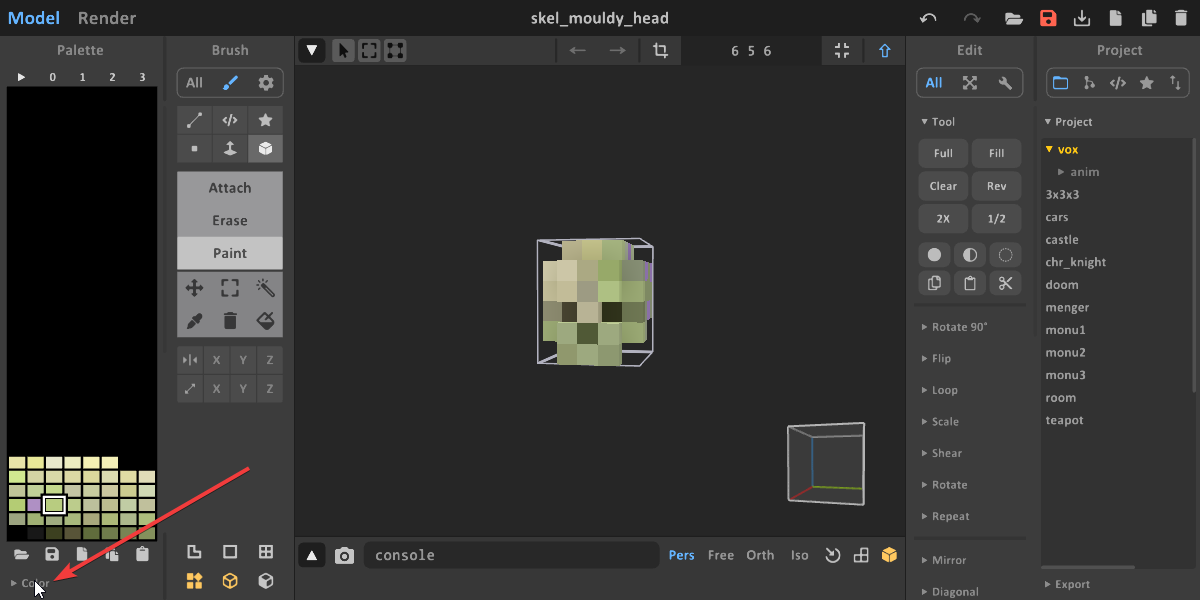Open a model file from top toolbar
This screenshot has height=600, width=1200.
point(1014,18)
